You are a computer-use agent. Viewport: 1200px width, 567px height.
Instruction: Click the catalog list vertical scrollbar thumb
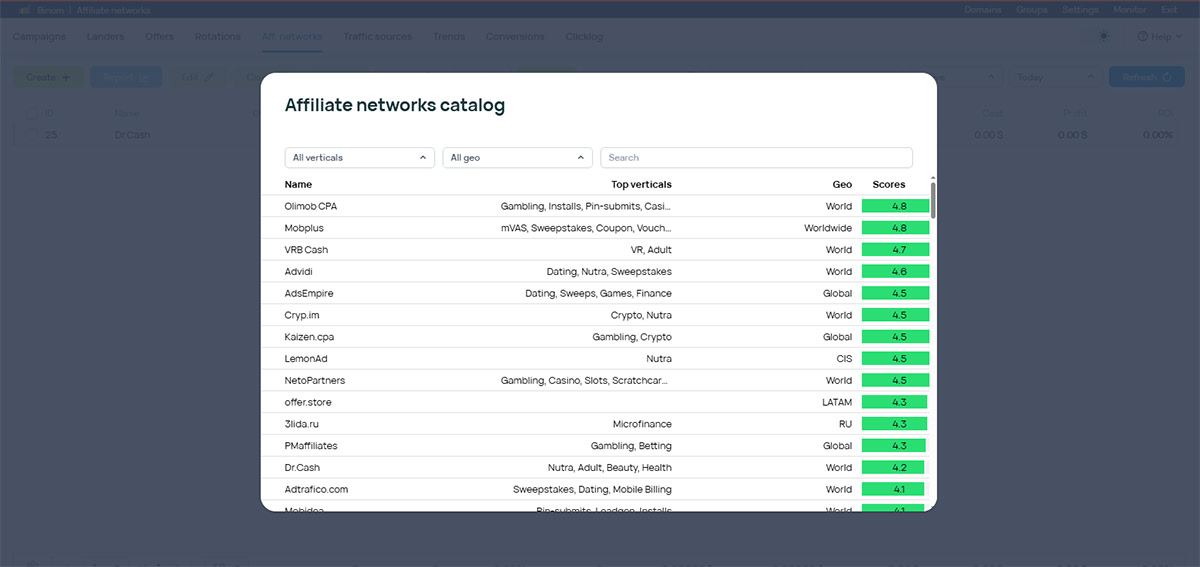coord(933,199)
